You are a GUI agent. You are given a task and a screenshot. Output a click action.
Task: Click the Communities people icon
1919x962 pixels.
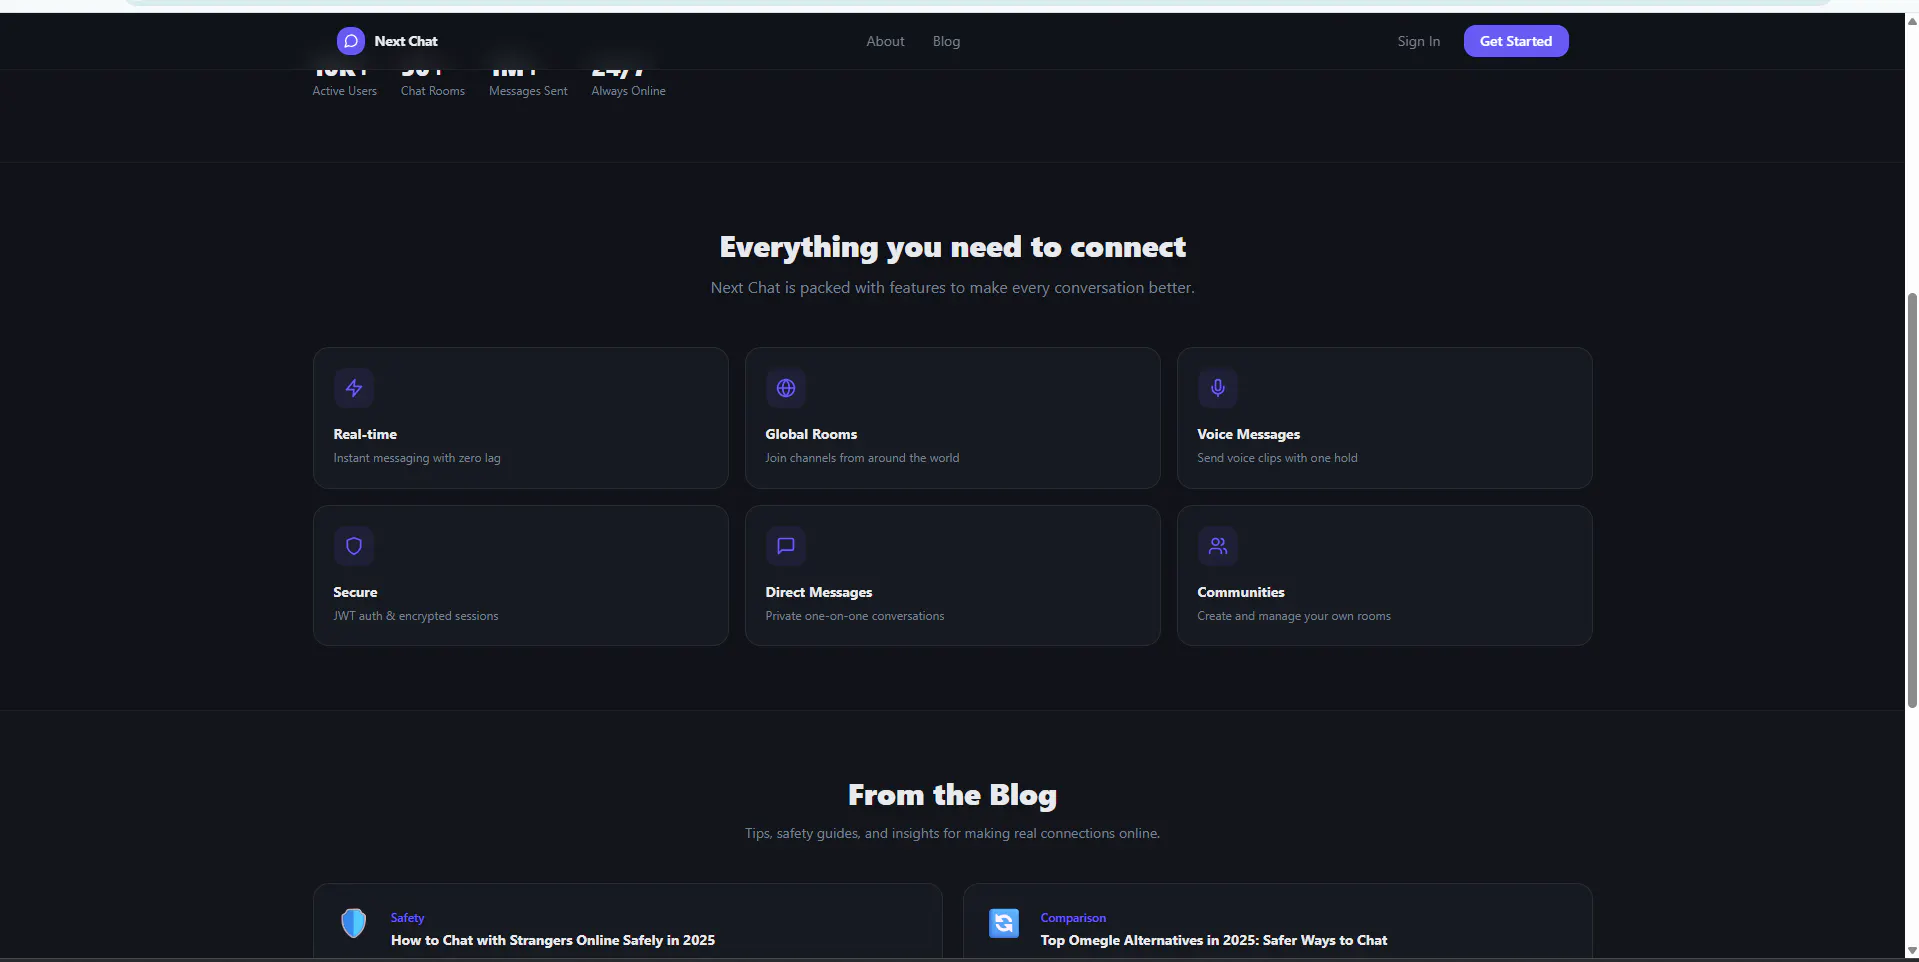click(x=1218, y=546)
